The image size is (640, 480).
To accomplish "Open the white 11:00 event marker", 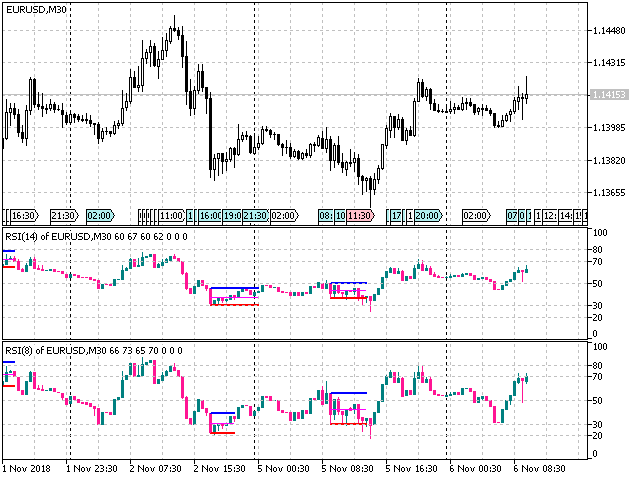I will [172, 216].
